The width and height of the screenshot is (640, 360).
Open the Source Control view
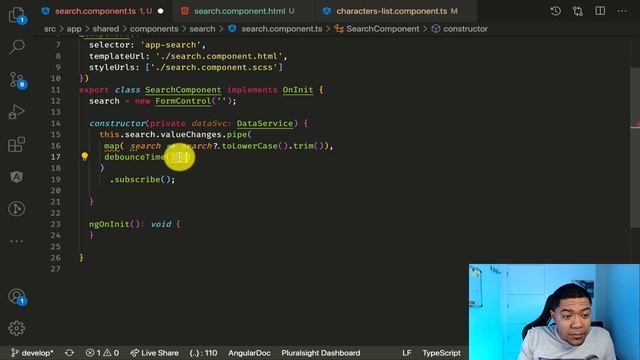pos(16,80)
